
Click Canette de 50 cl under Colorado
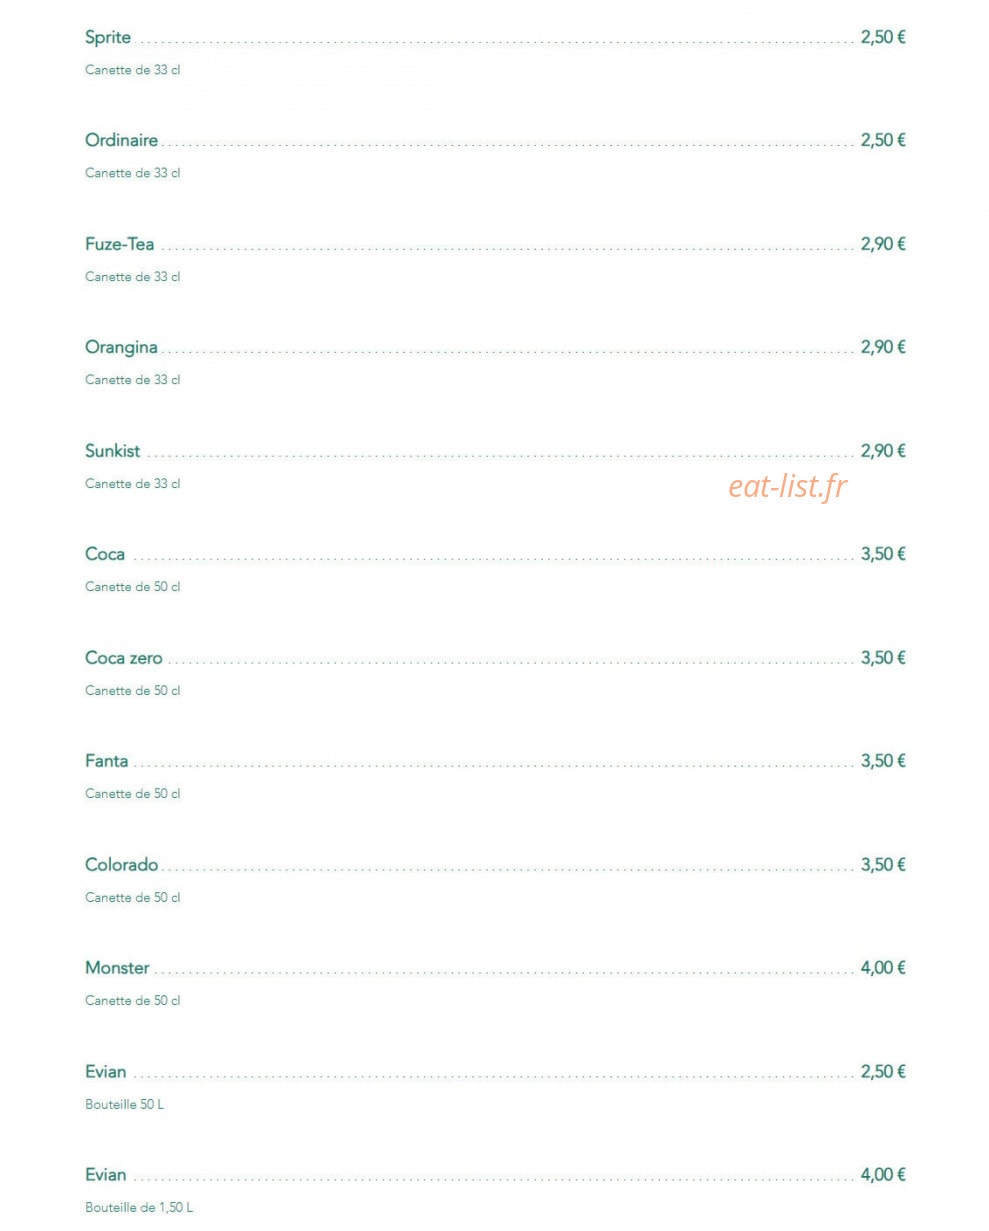coord(133,898)
